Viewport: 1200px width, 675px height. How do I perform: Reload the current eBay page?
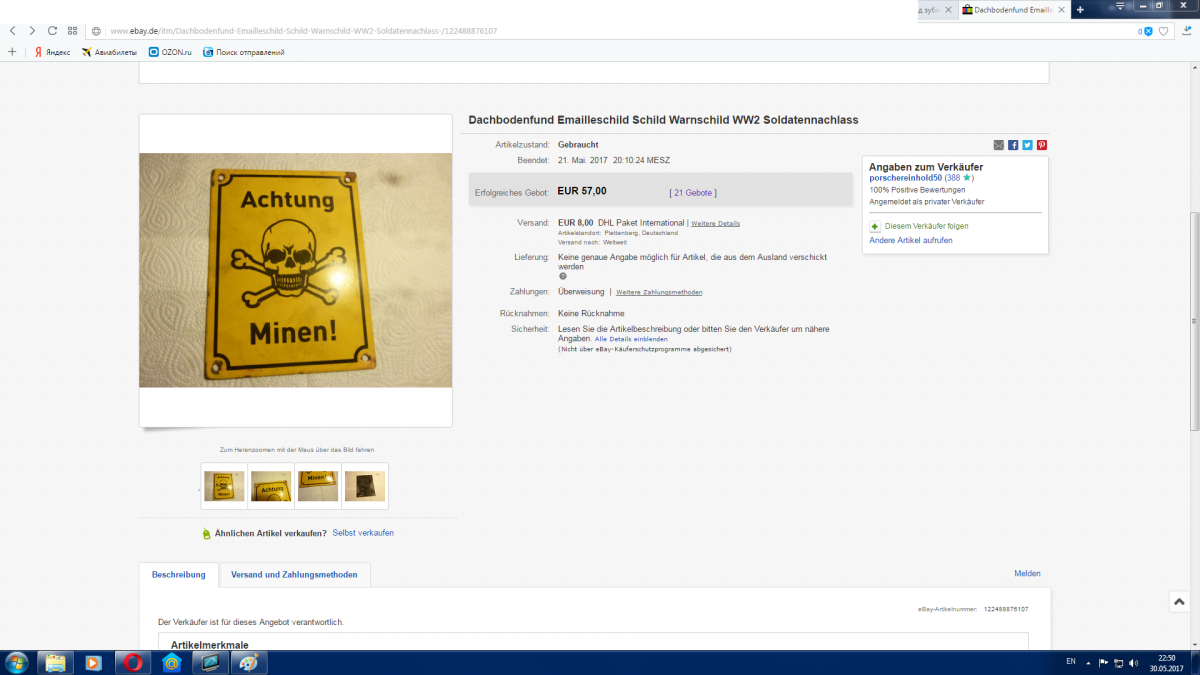click(52, 31)
